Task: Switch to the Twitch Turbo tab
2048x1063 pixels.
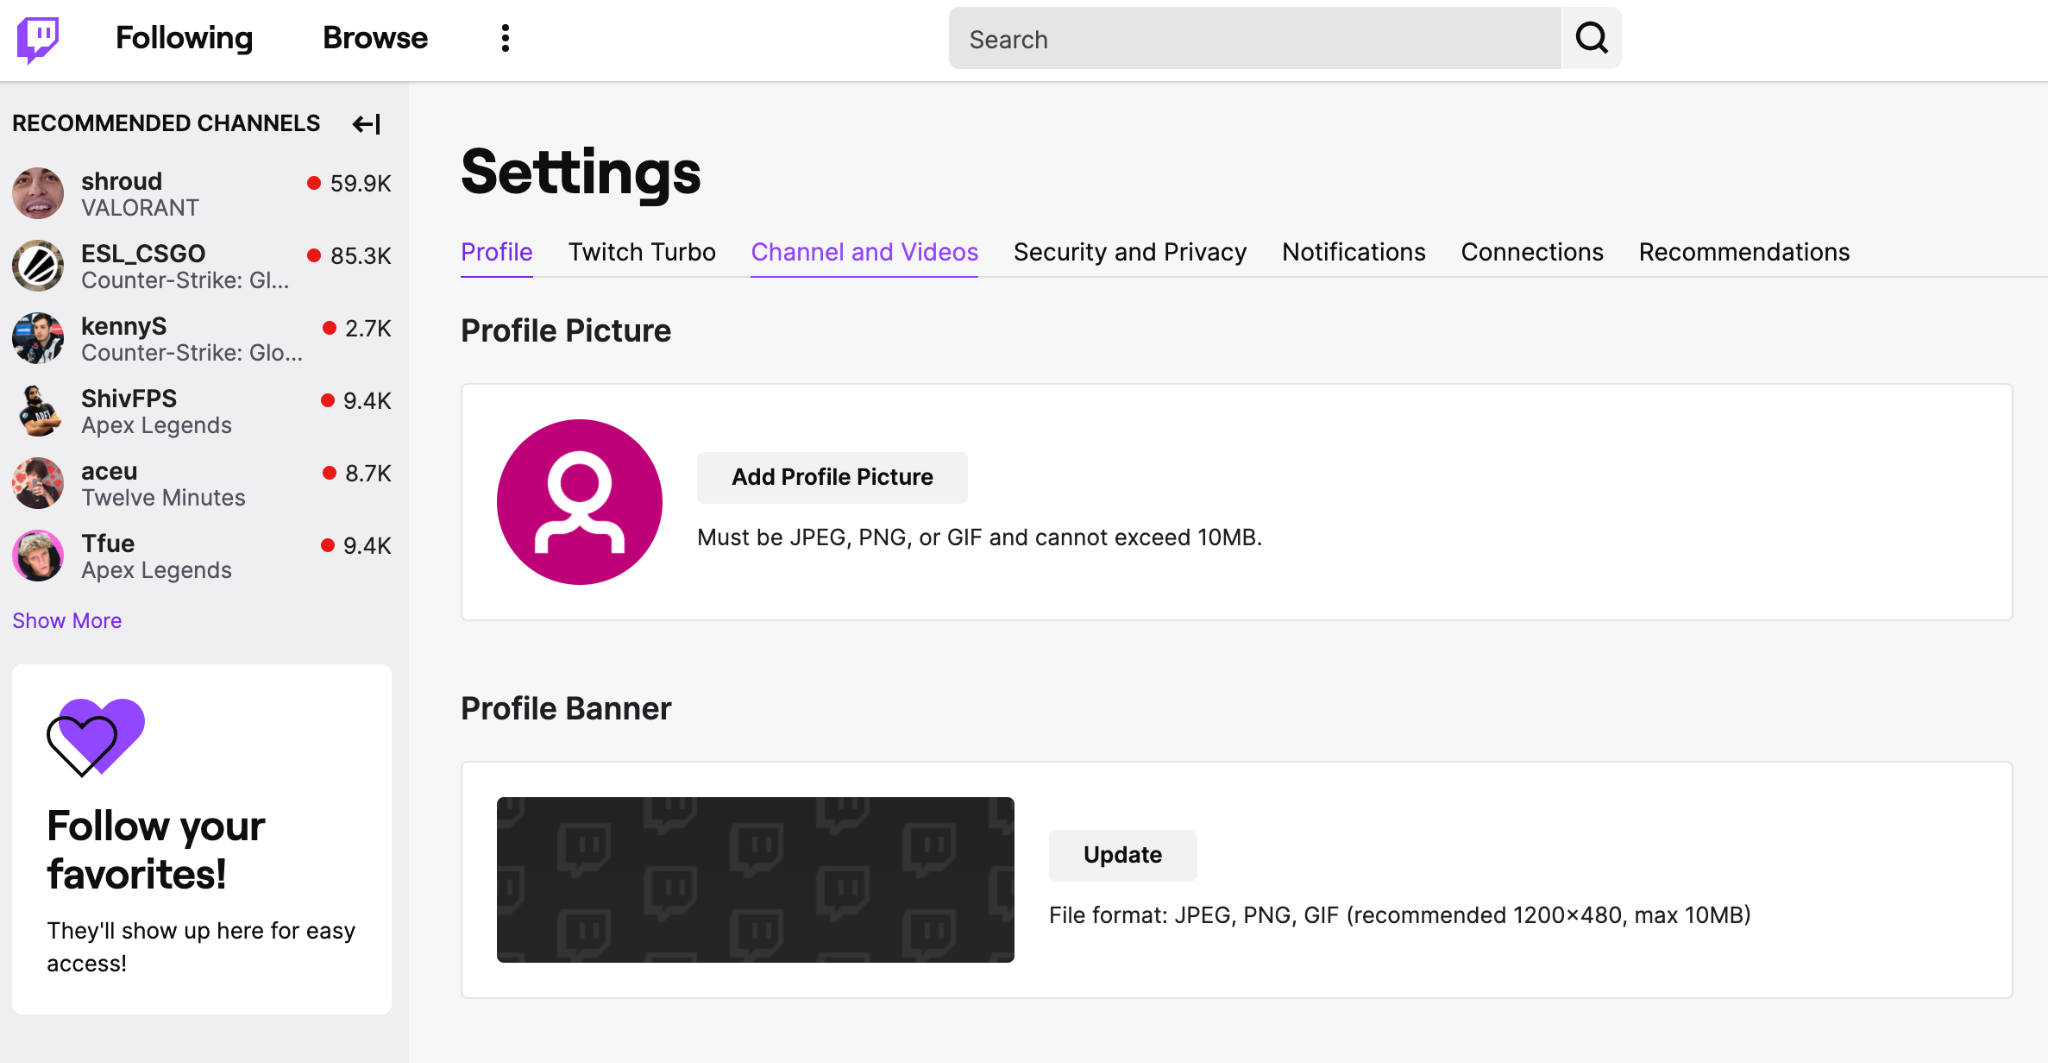Action: pyautogui.click(x=642, y=252)
